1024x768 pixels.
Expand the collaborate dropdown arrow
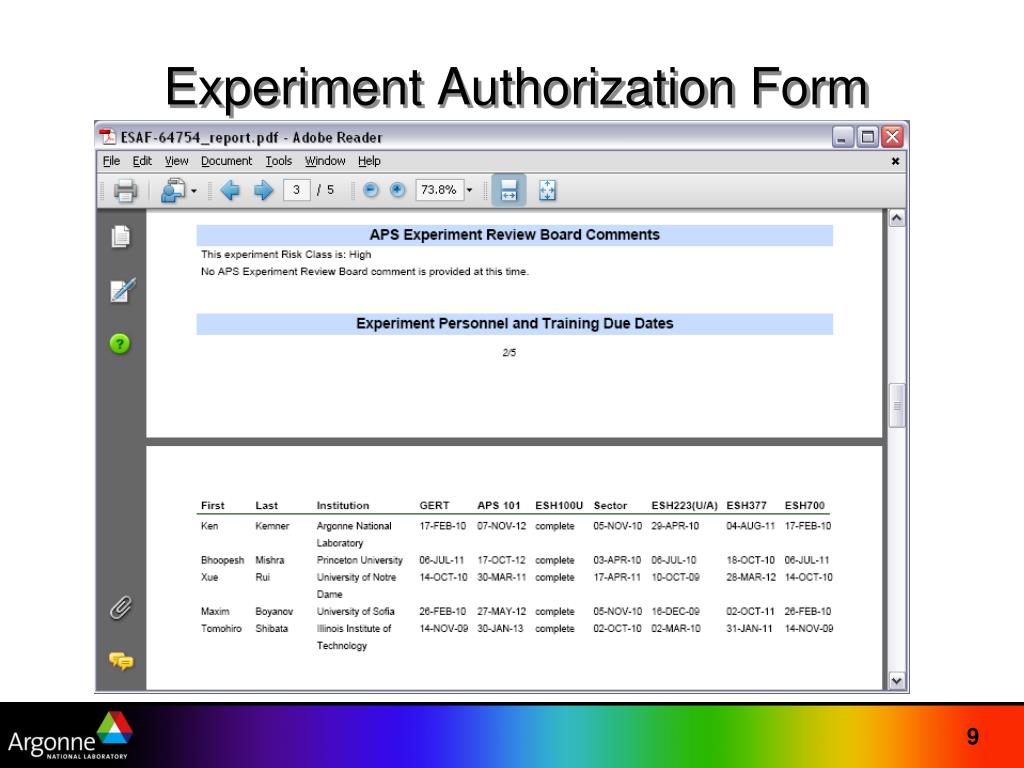click(x=193, y=191)
